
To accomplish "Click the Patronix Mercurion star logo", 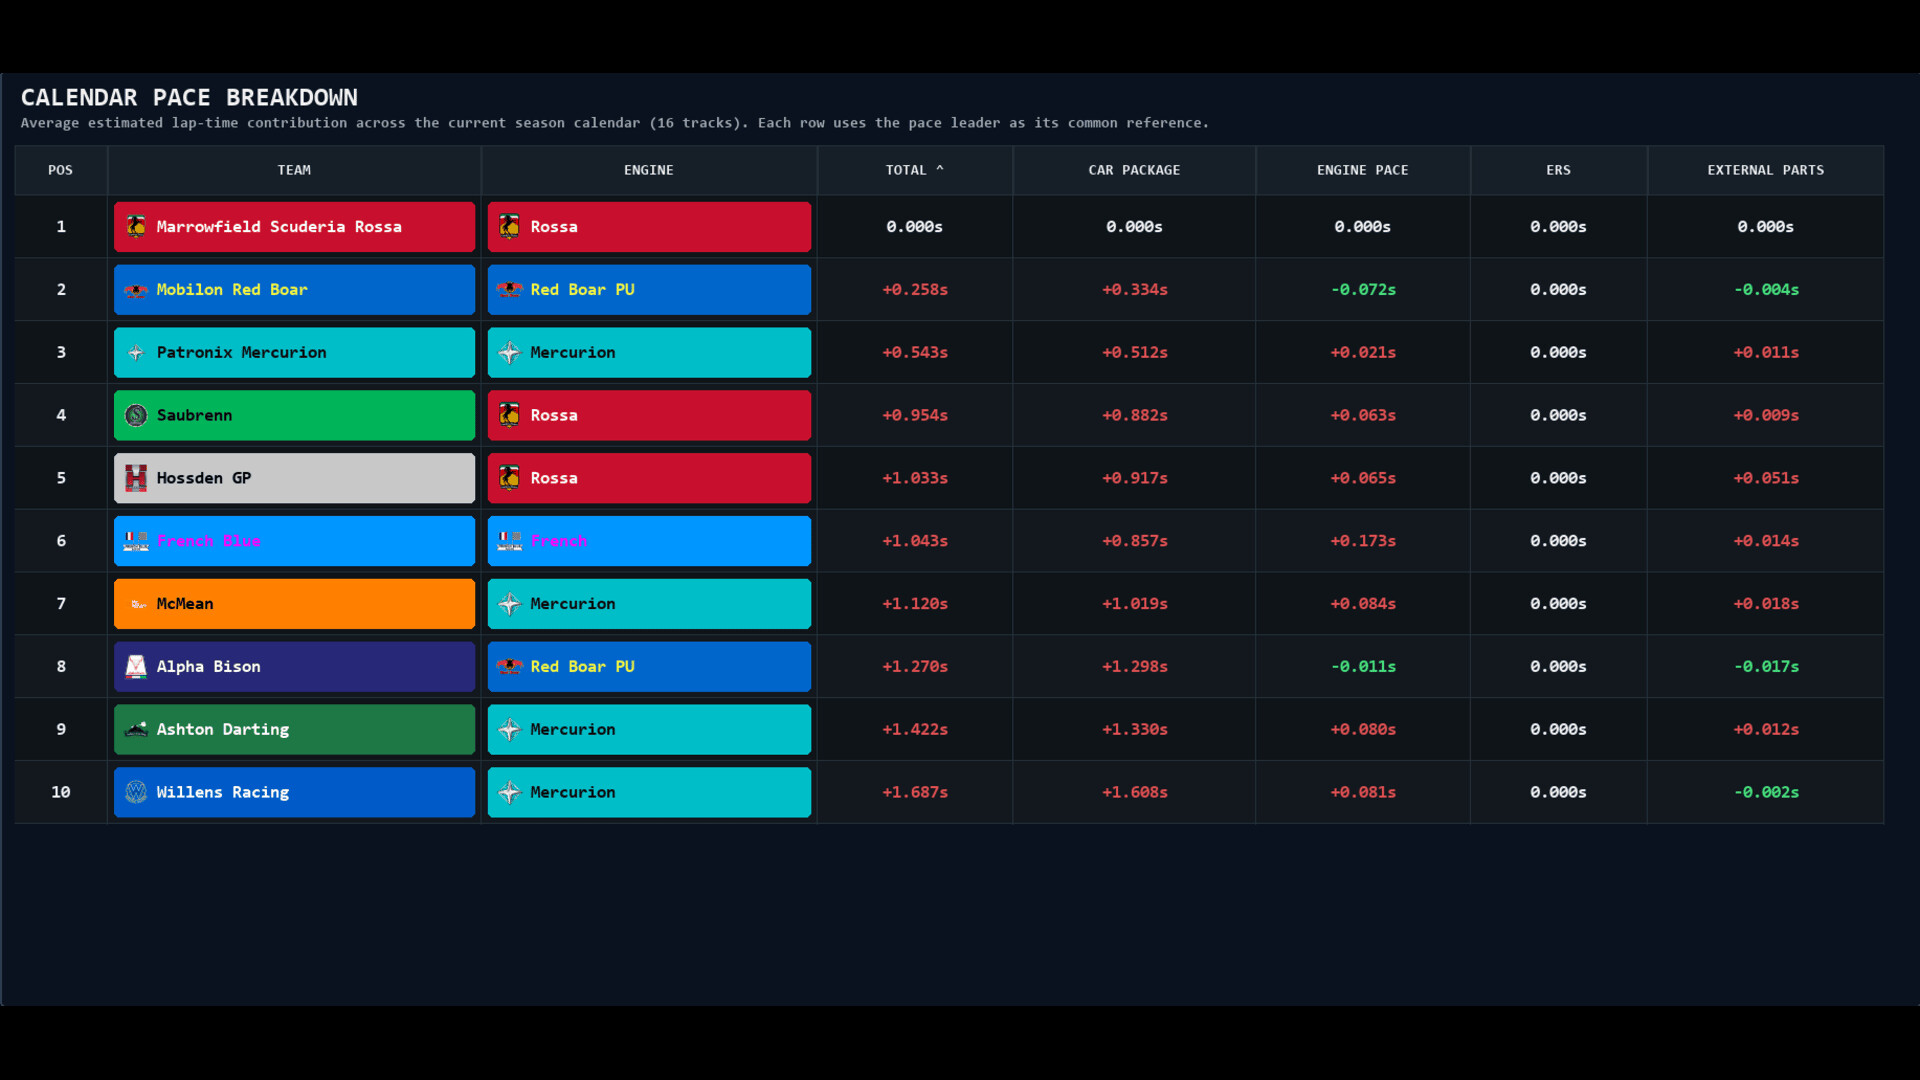I will (136, 353).
